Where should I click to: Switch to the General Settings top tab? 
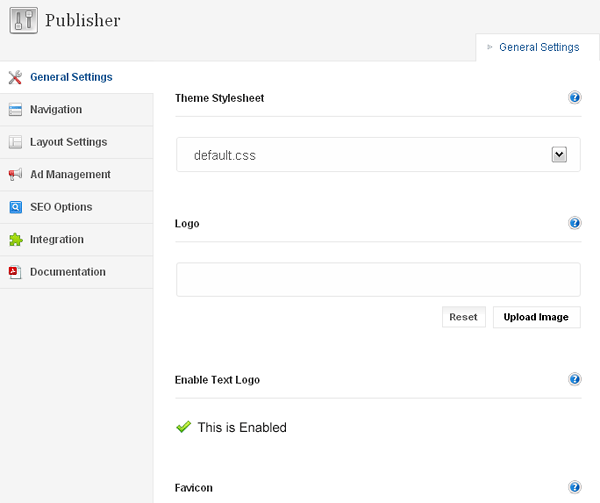pos(538,47)
